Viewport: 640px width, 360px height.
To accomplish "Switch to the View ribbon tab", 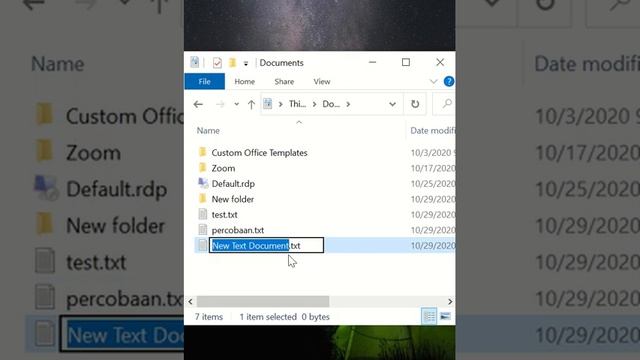I will (x=322, y=82).
